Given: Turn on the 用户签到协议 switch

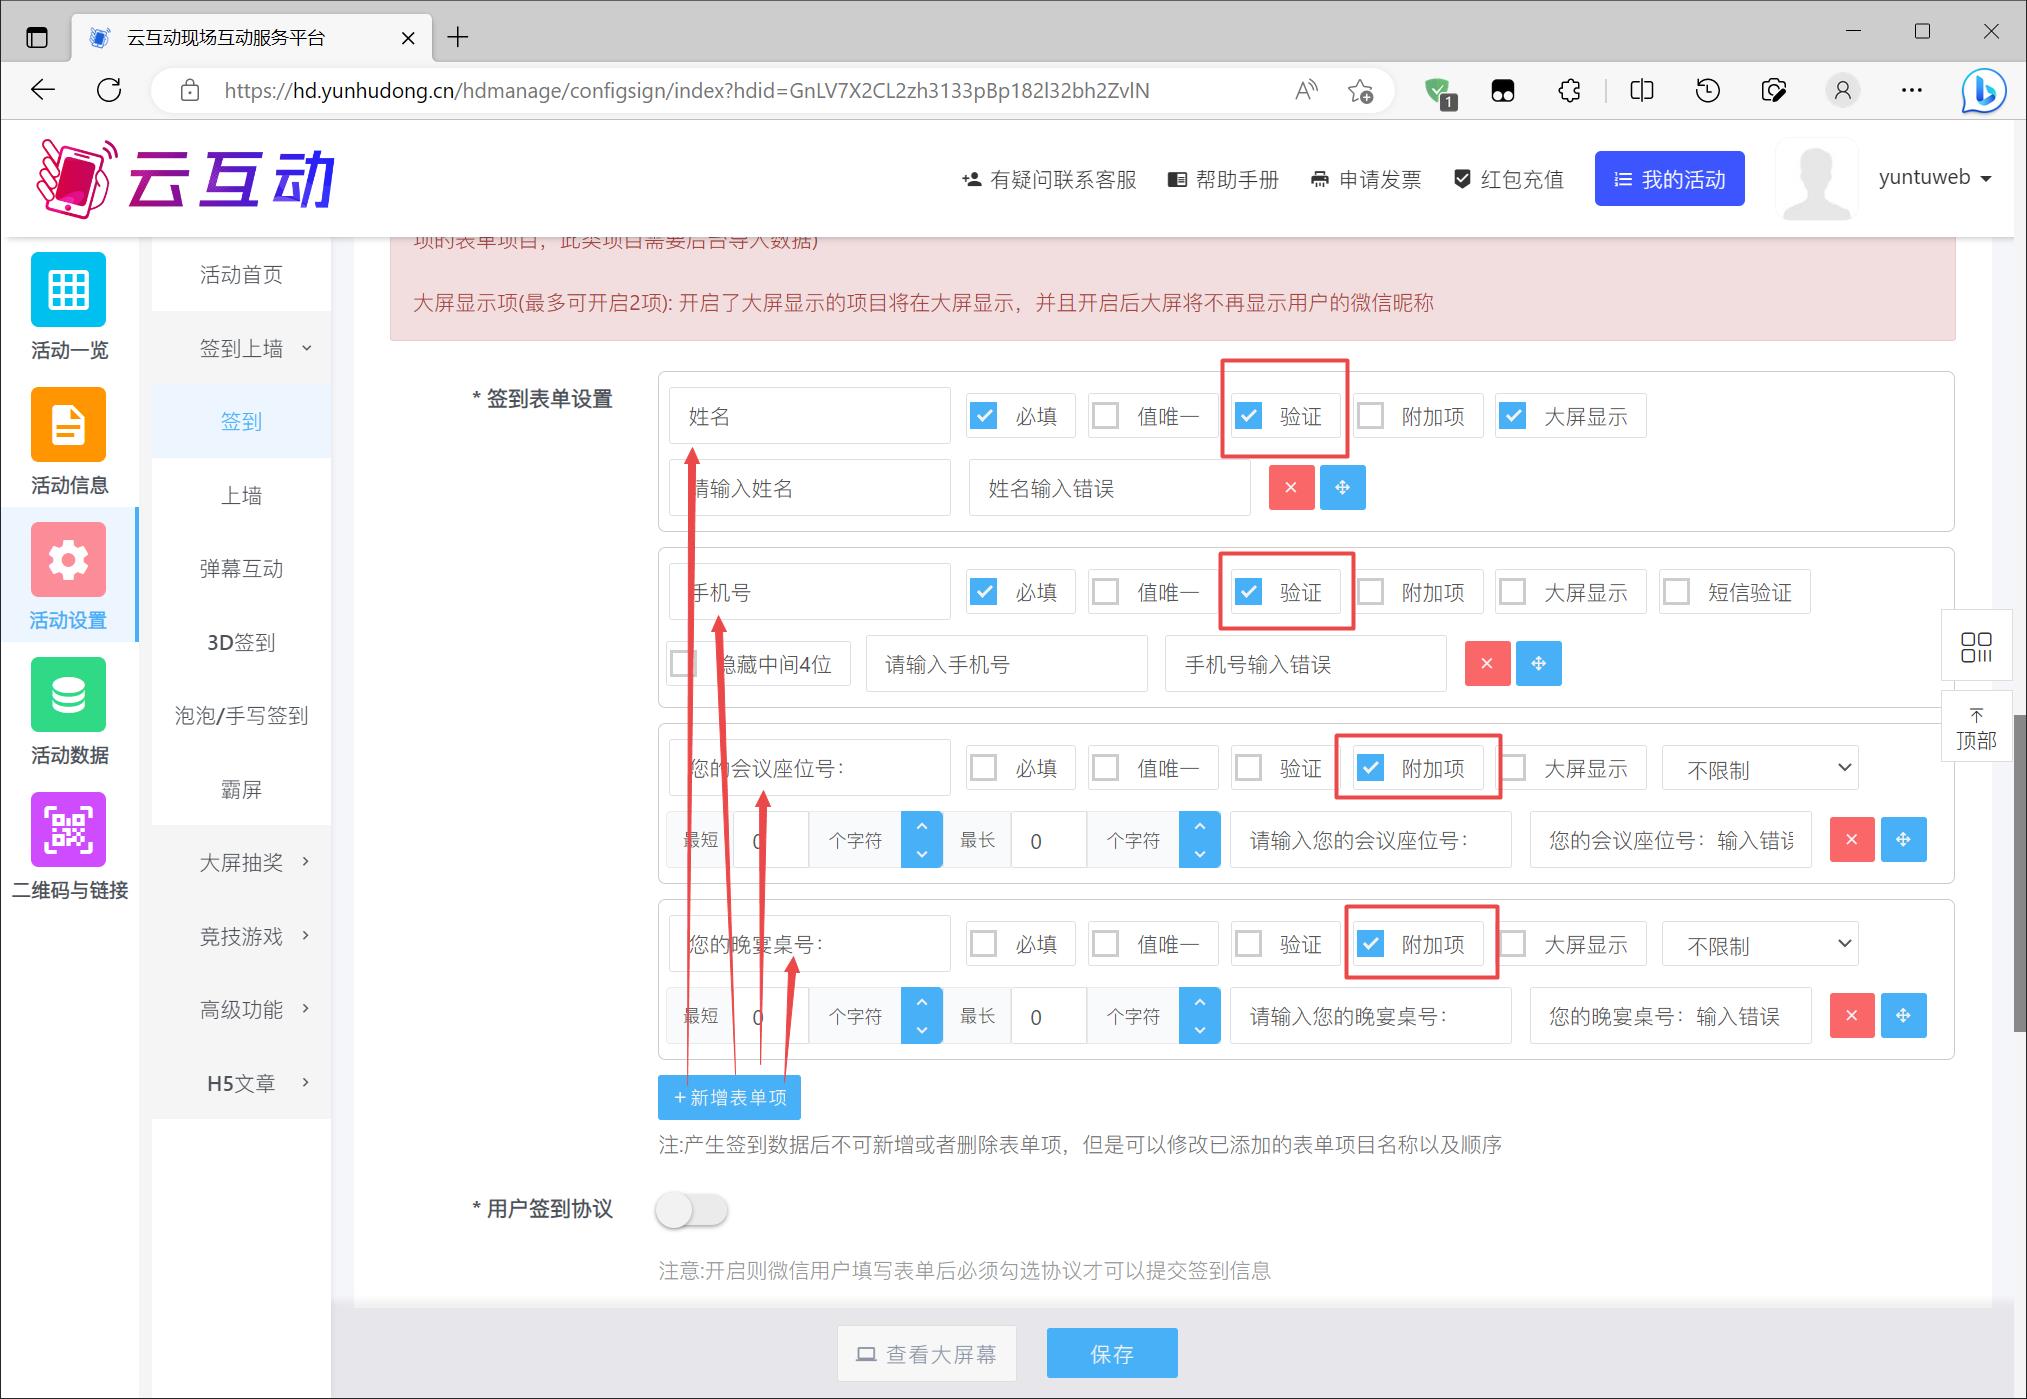Looking at the screenshot, I should tap(691, 1210).
